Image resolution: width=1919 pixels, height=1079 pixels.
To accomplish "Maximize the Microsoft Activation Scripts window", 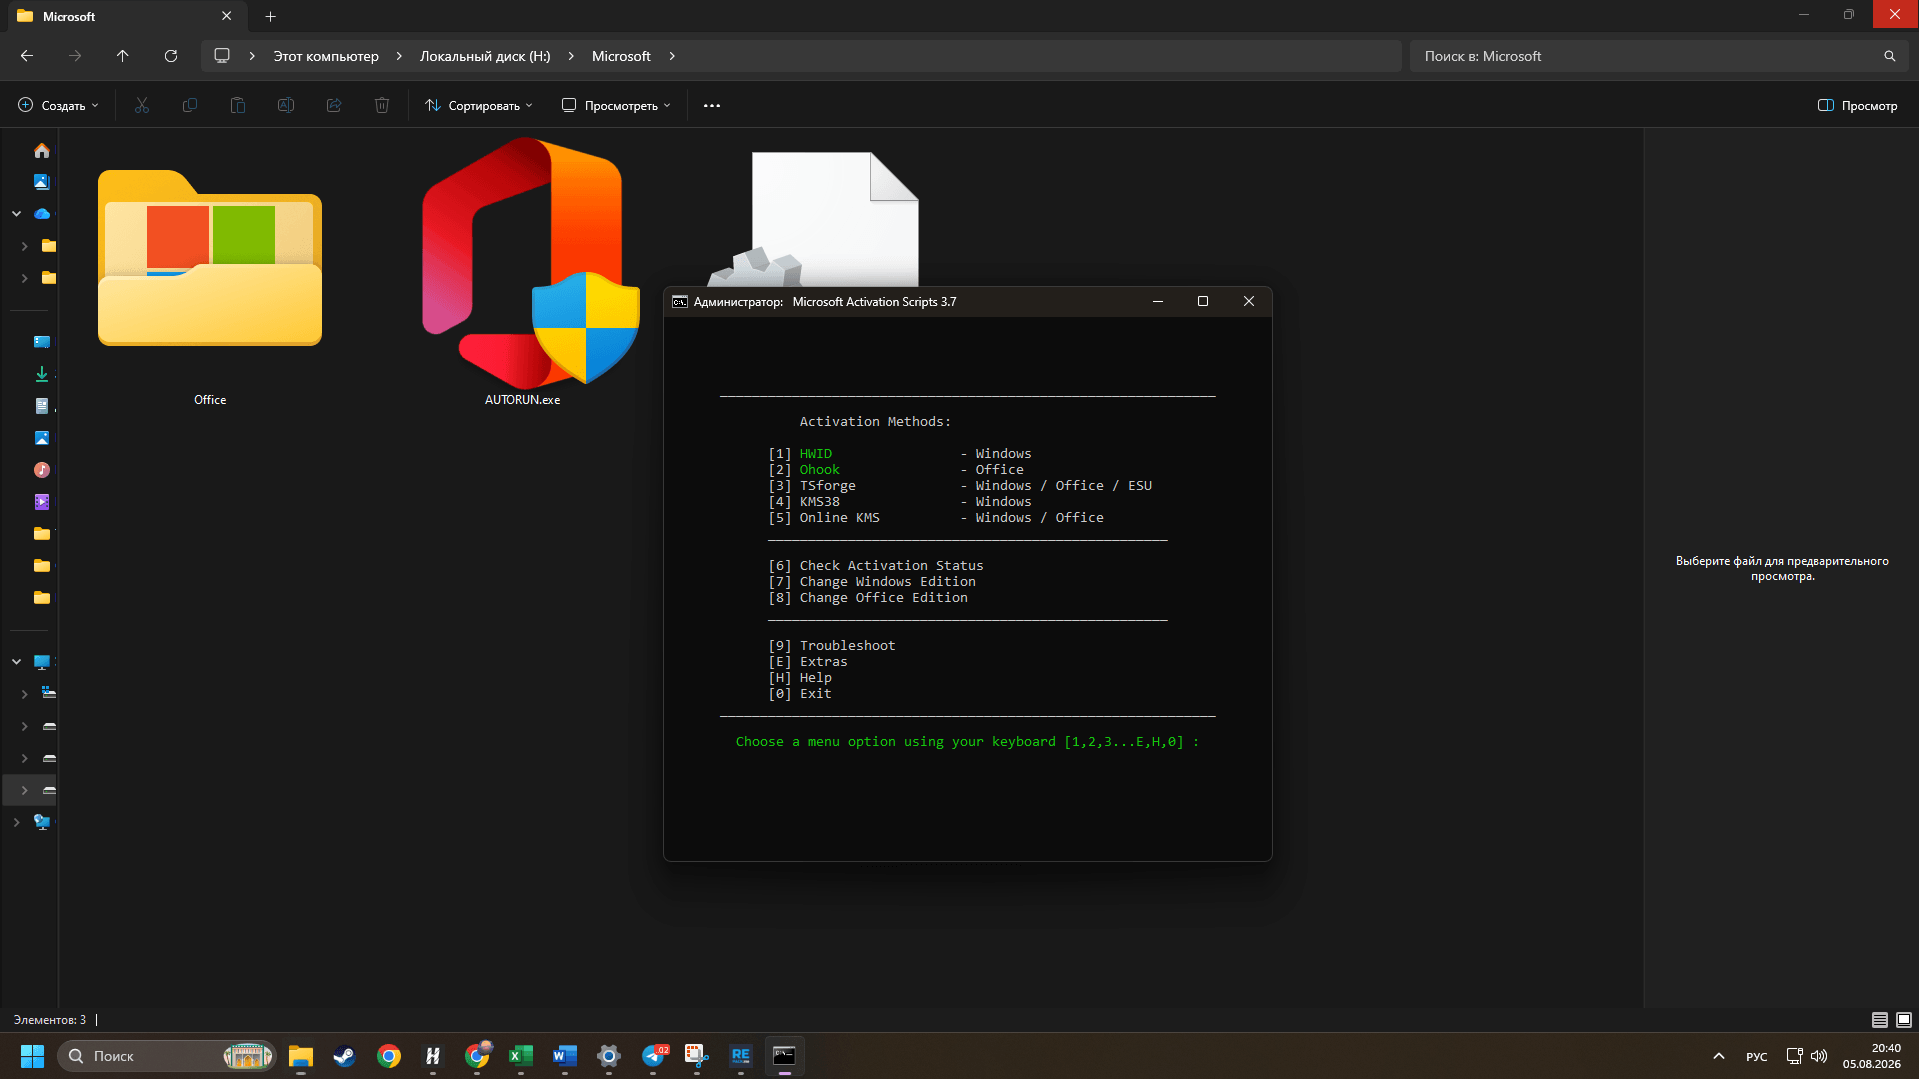I will click(1203, 301).
